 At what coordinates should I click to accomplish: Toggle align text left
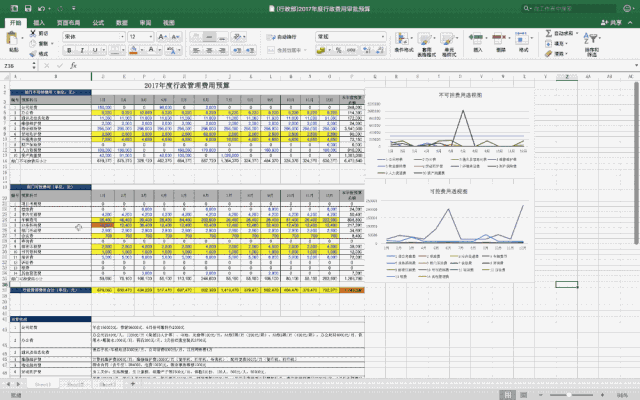[196, 50]
